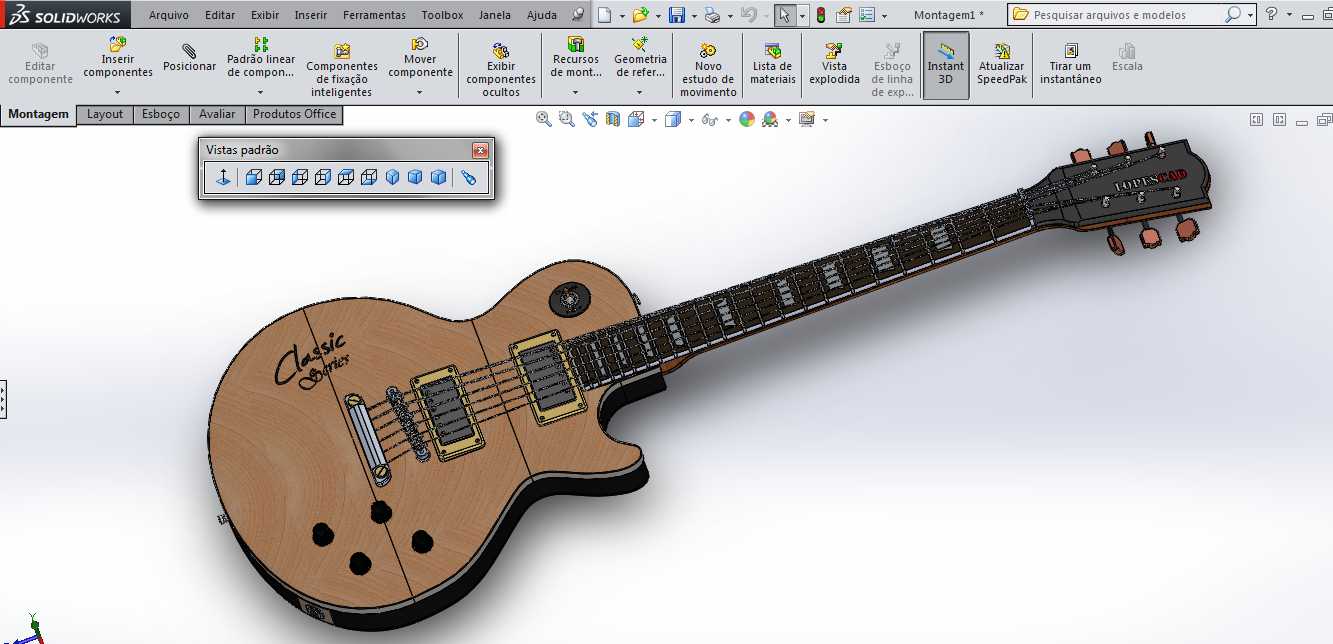
Task: Open the Ferramentas menu
Action: (374, 15)
